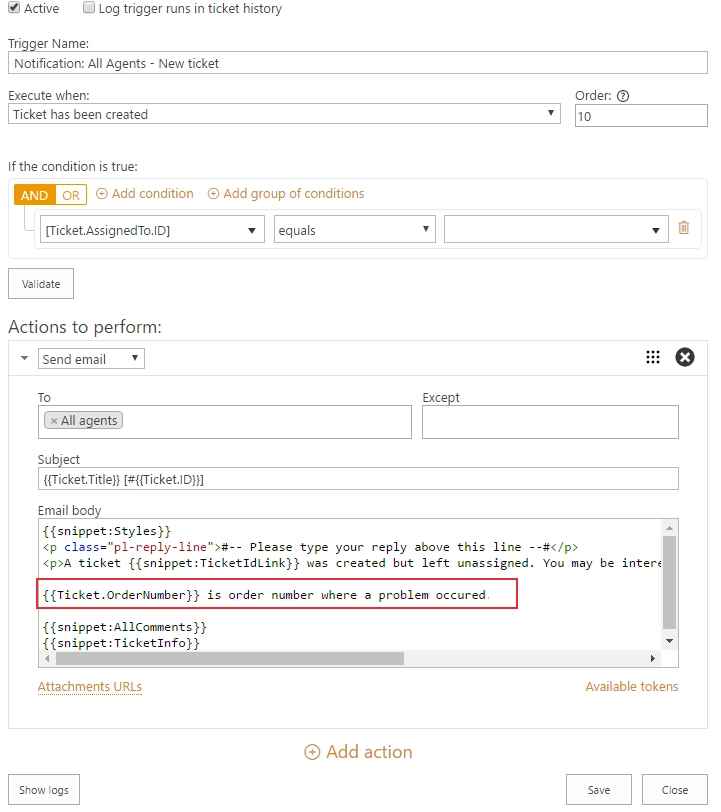Remove the Send email action

pos(684,357)
